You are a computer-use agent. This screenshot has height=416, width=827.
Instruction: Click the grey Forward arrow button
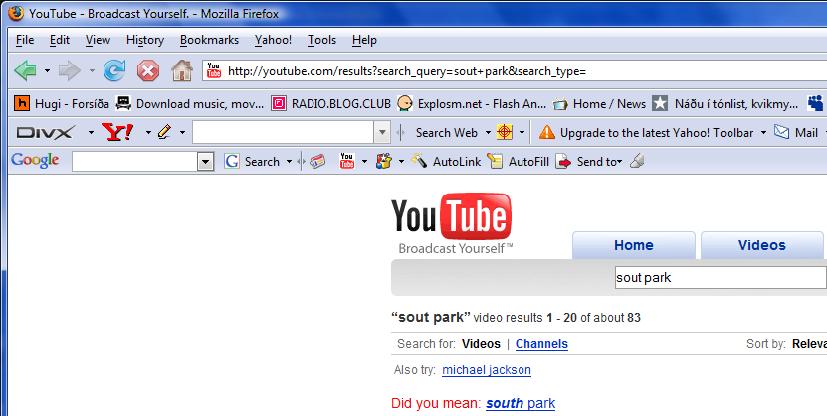pos(70,70)
